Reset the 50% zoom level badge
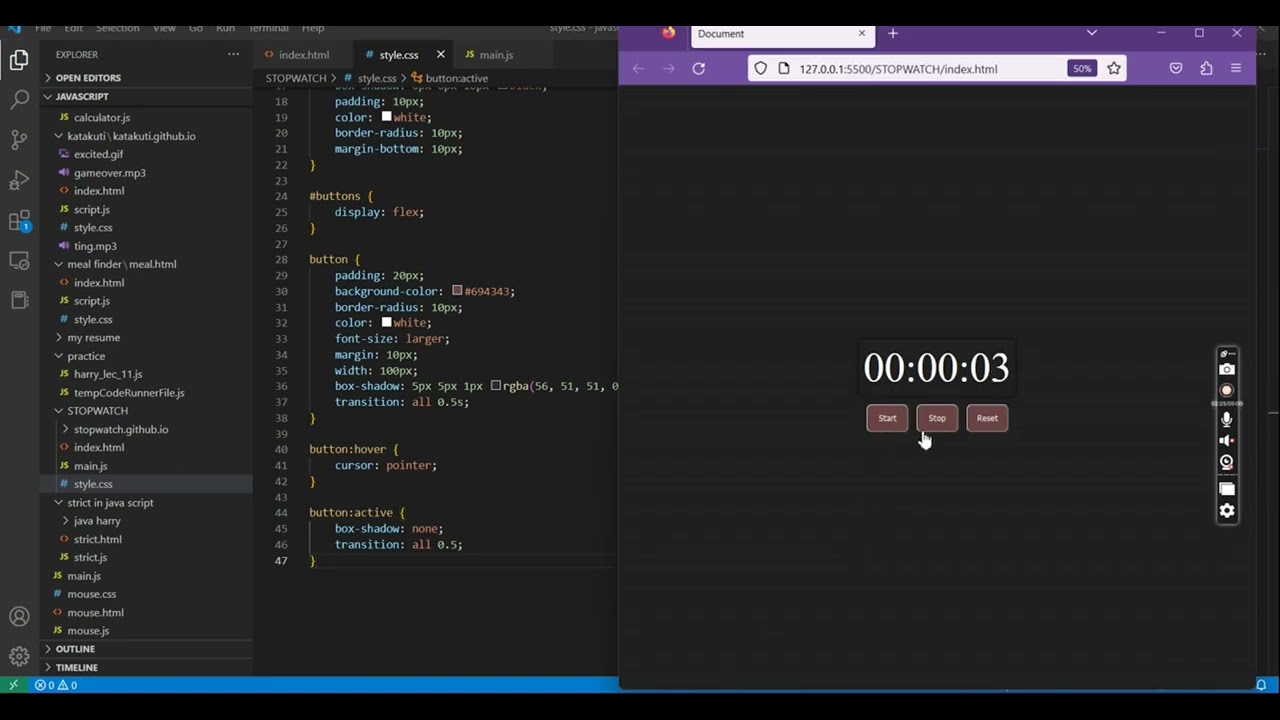 click(x=1081, y=68)
